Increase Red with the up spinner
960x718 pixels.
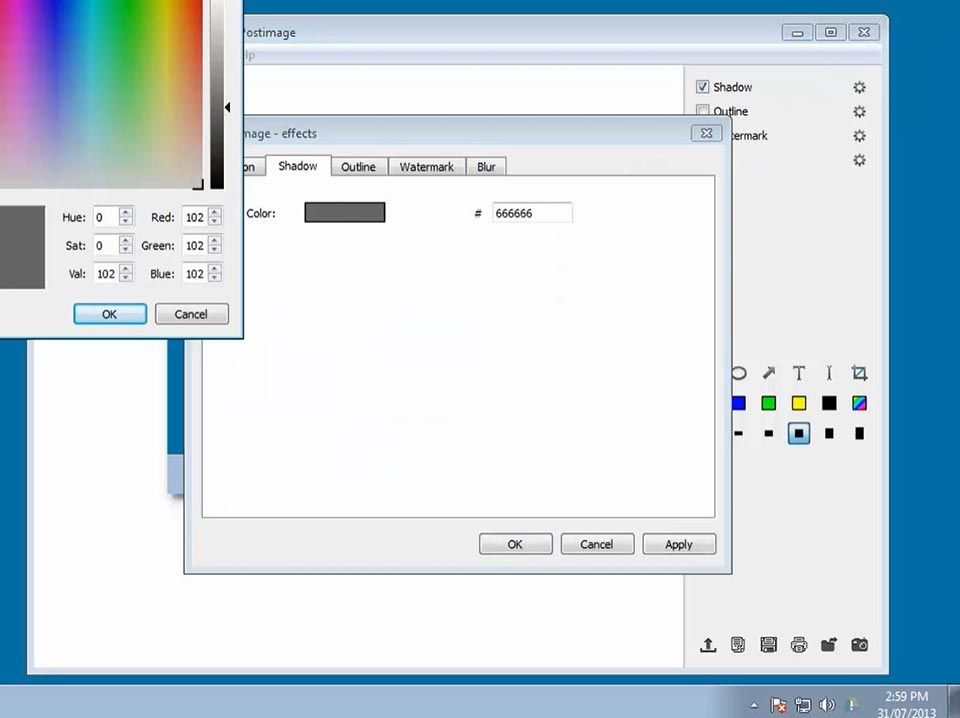click(x=215, y=212)
